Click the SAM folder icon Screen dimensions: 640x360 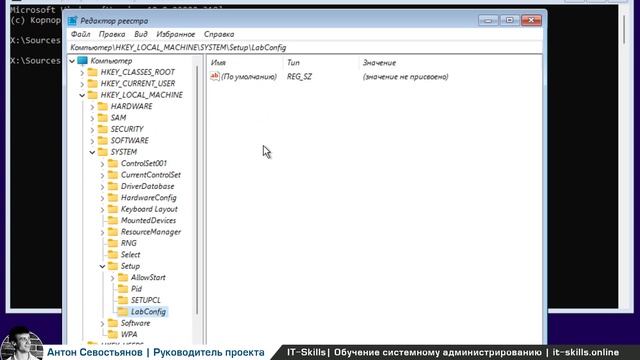click(x=103, y=118)
